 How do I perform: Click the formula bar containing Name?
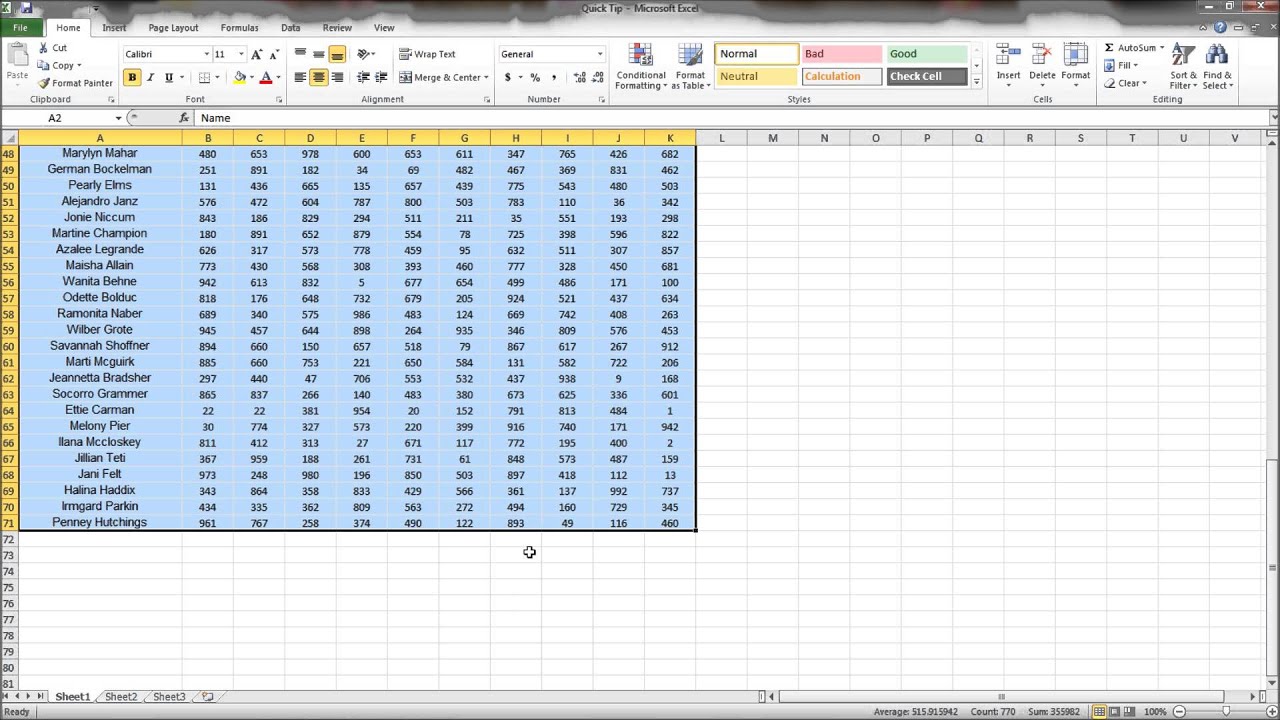tap(732, 118)
